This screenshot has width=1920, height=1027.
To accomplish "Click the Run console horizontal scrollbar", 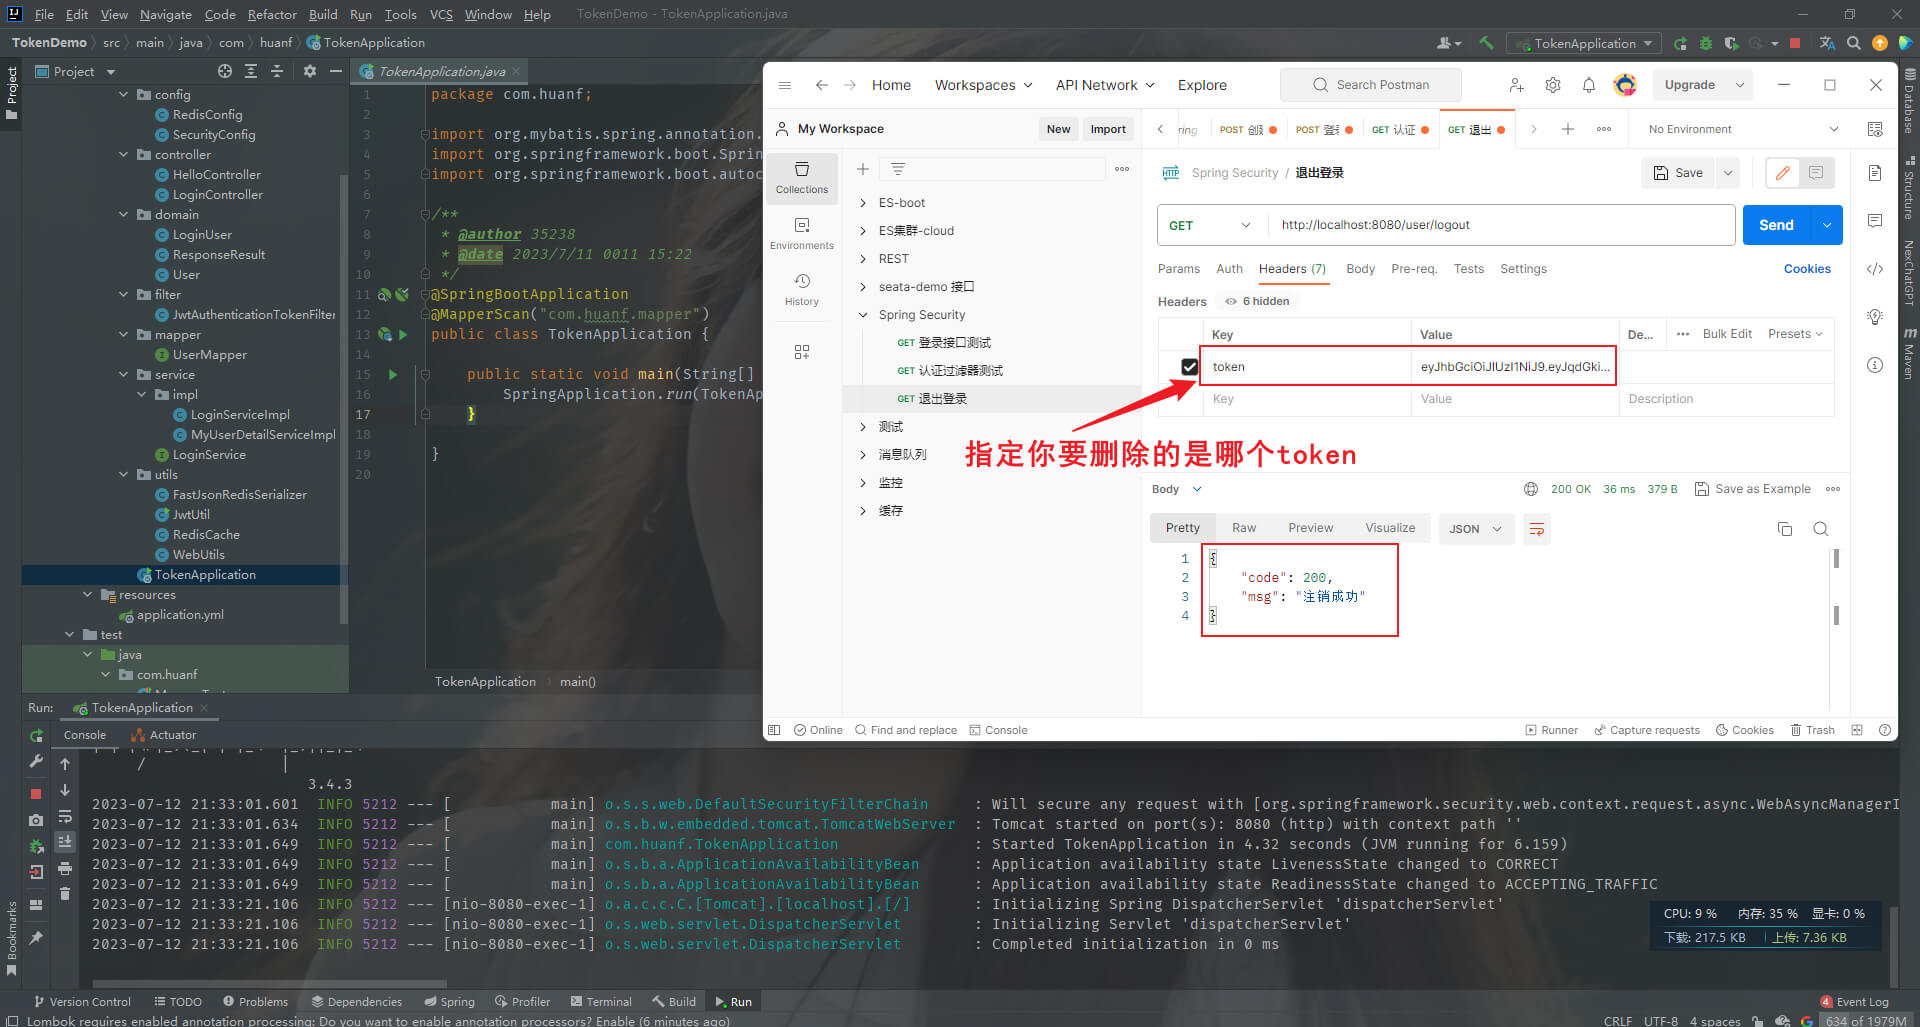I will click(x=269, y=984).
